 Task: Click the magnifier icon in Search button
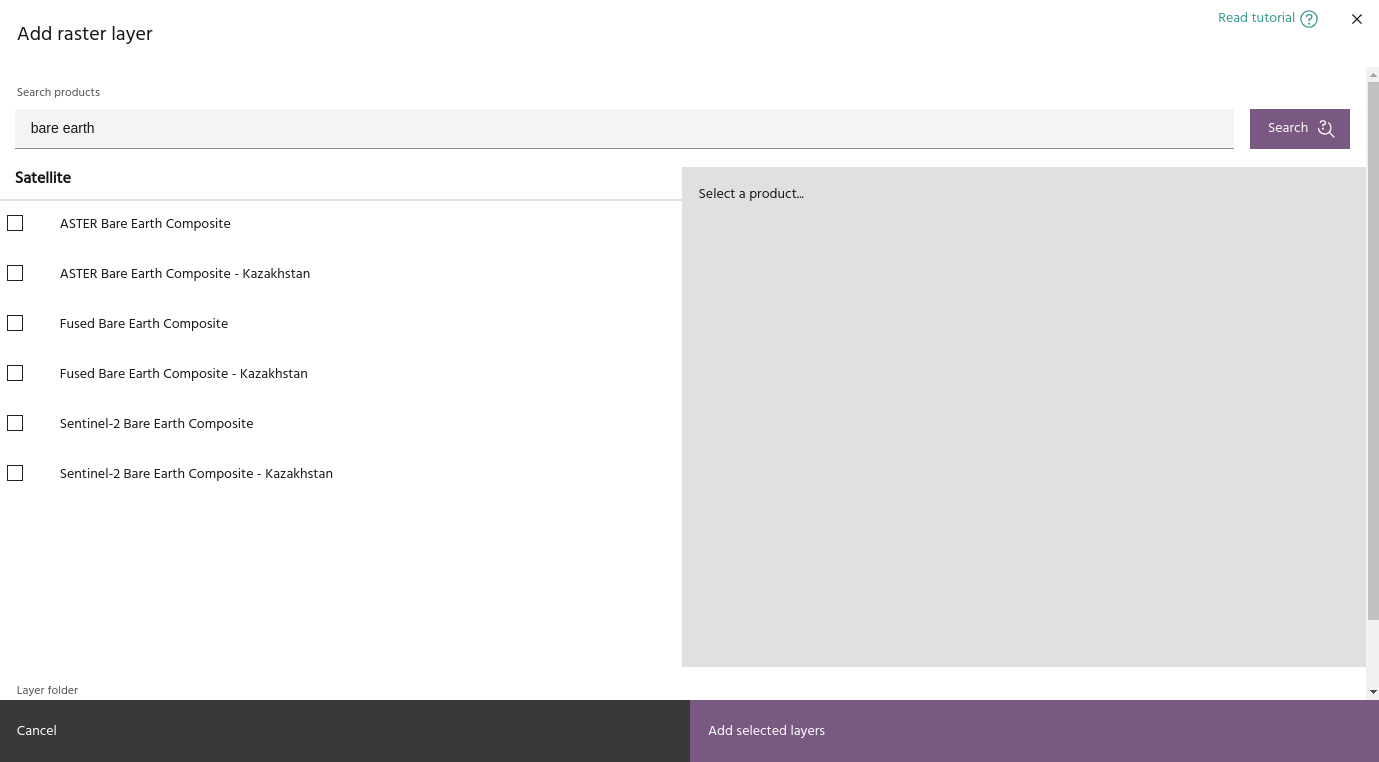1326,128
